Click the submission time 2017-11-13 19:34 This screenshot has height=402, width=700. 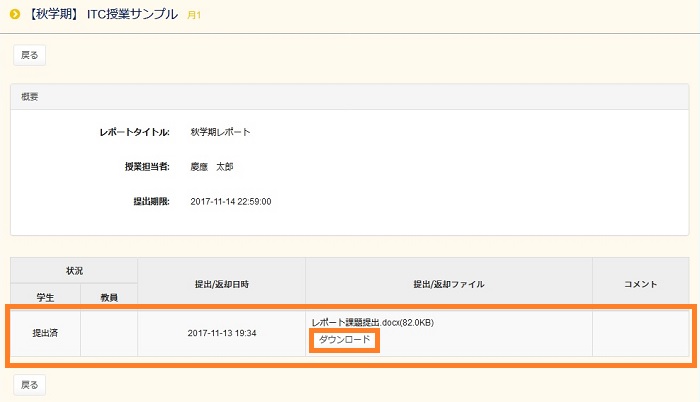(x=221, y=332)
